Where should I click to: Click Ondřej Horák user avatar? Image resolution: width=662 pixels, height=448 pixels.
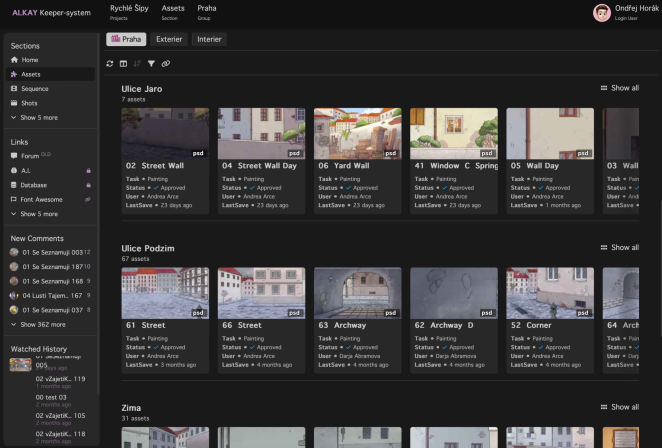[602, 13]
